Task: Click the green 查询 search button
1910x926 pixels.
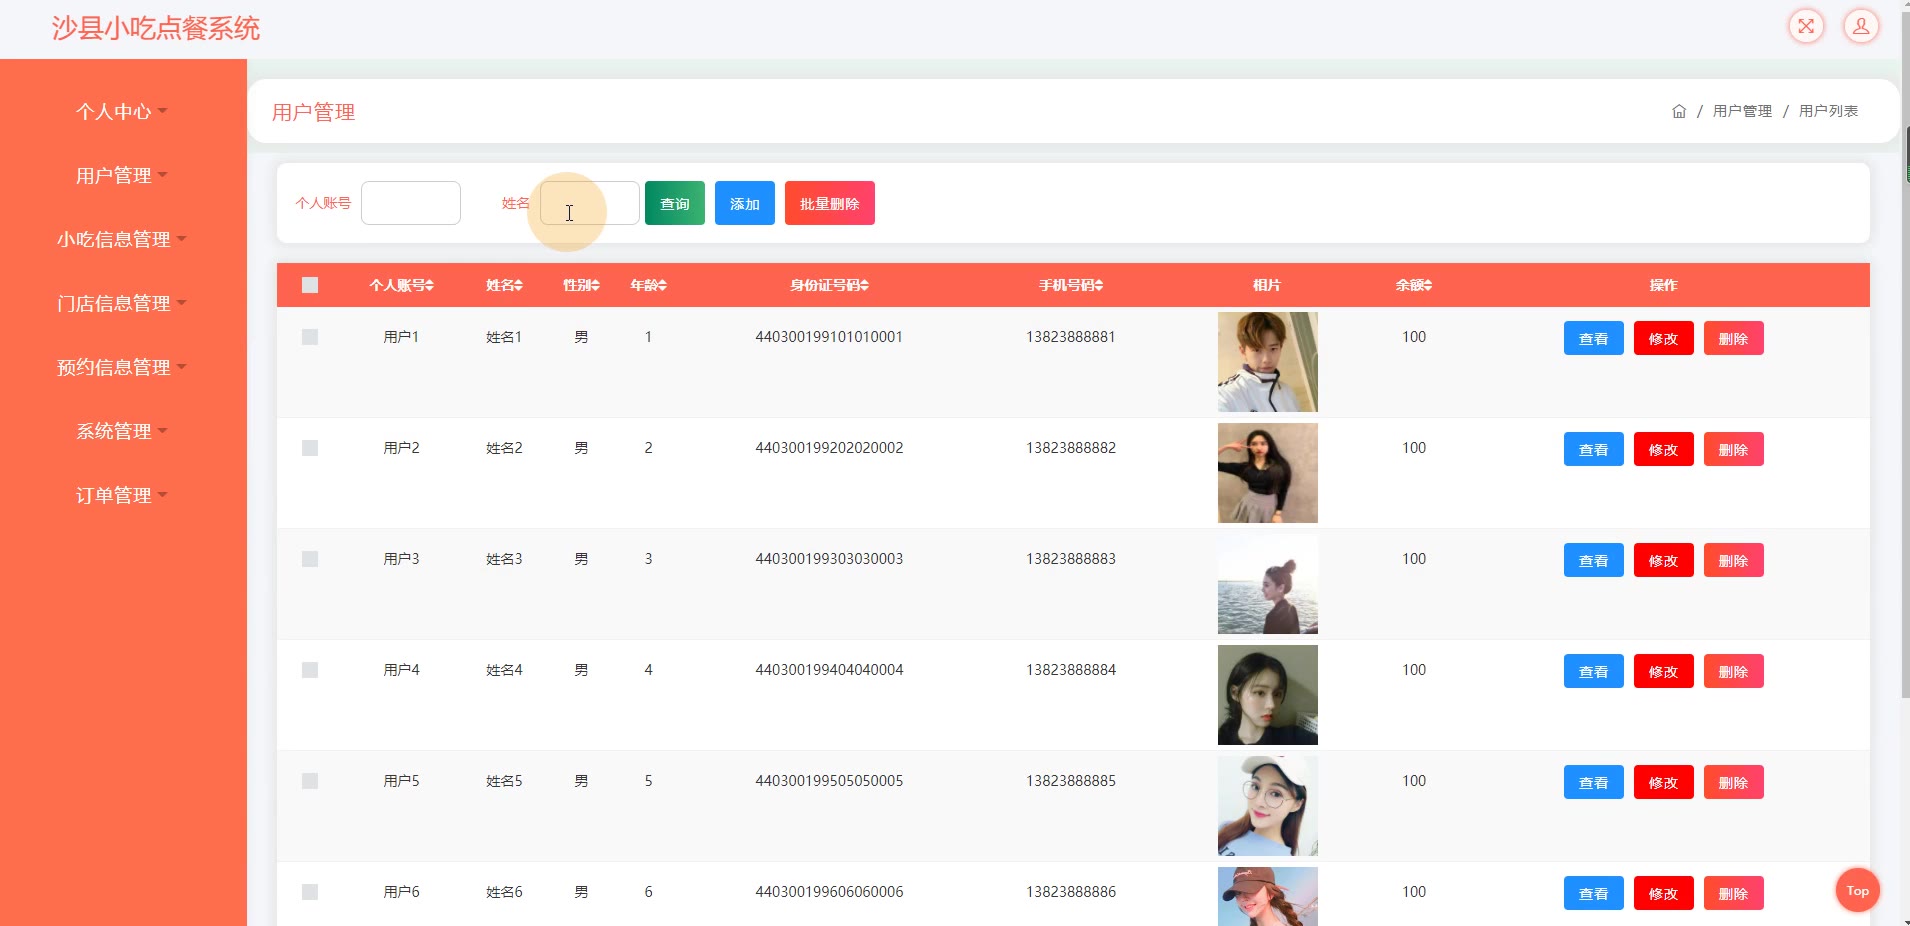Action: 674,203
